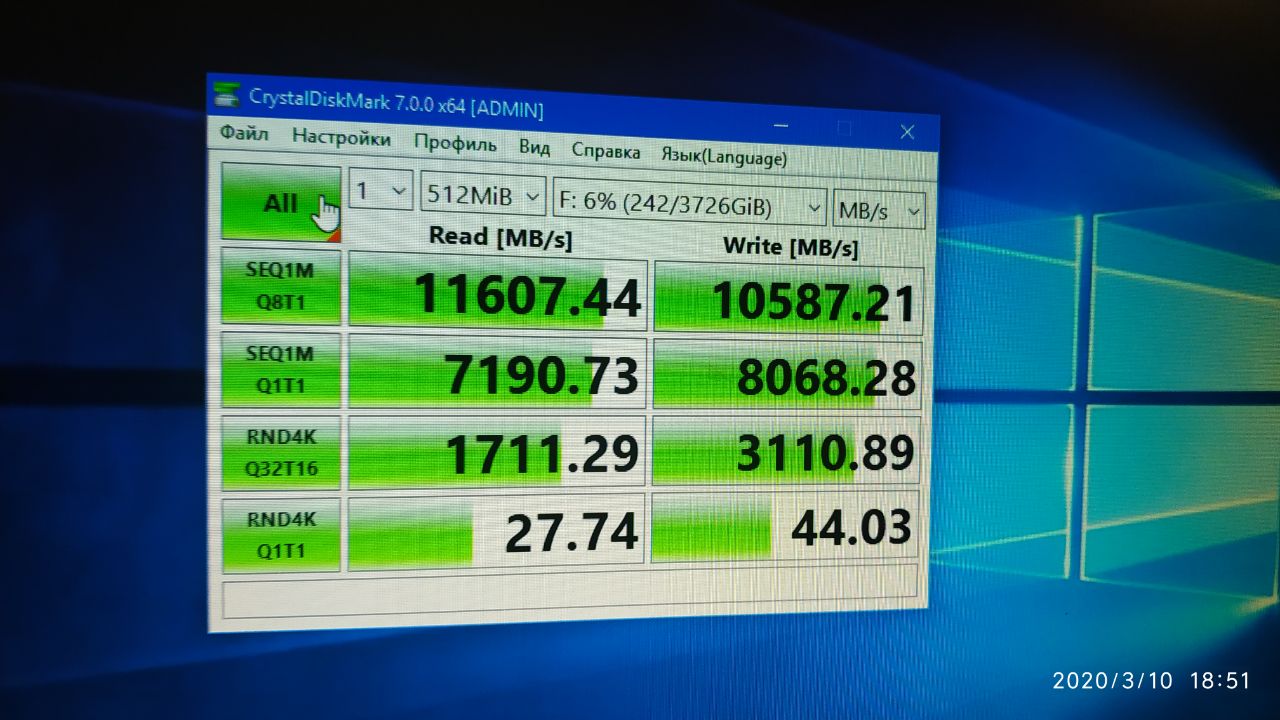Click the 7190.73 read result
This screenshot has width=1280, height=720.
coord(497,373)
